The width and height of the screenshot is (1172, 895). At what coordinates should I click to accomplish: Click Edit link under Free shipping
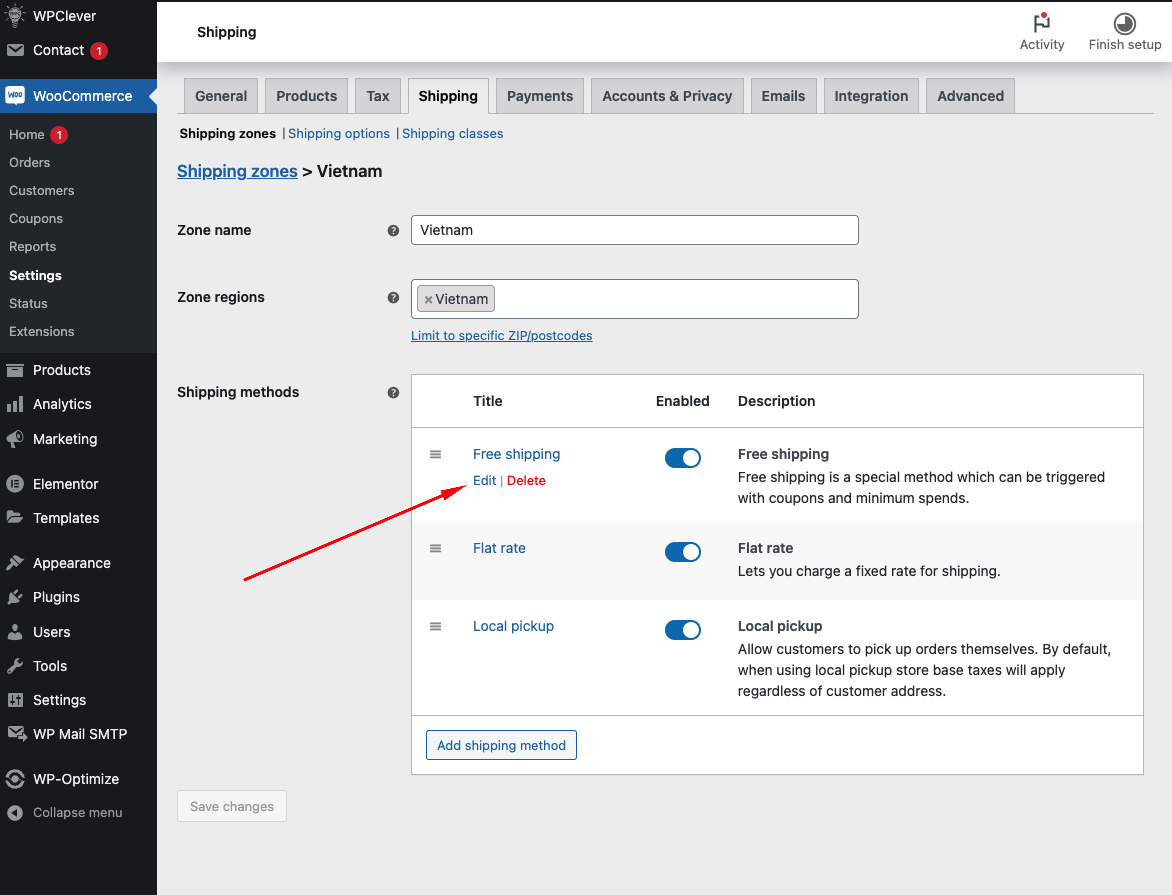(484, 481)
